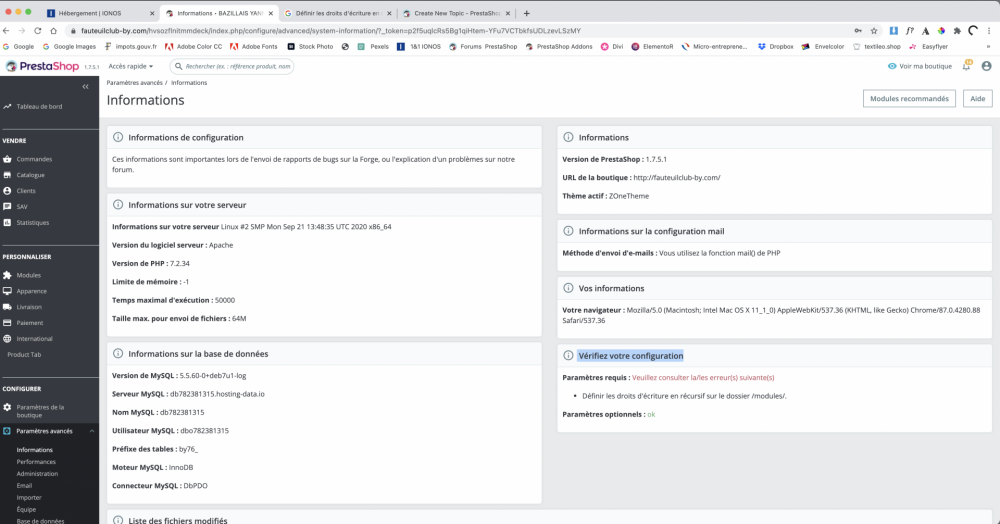Click the Modules recommandés button
This screenshot has width=1000, height=524.
coord(909,99)
